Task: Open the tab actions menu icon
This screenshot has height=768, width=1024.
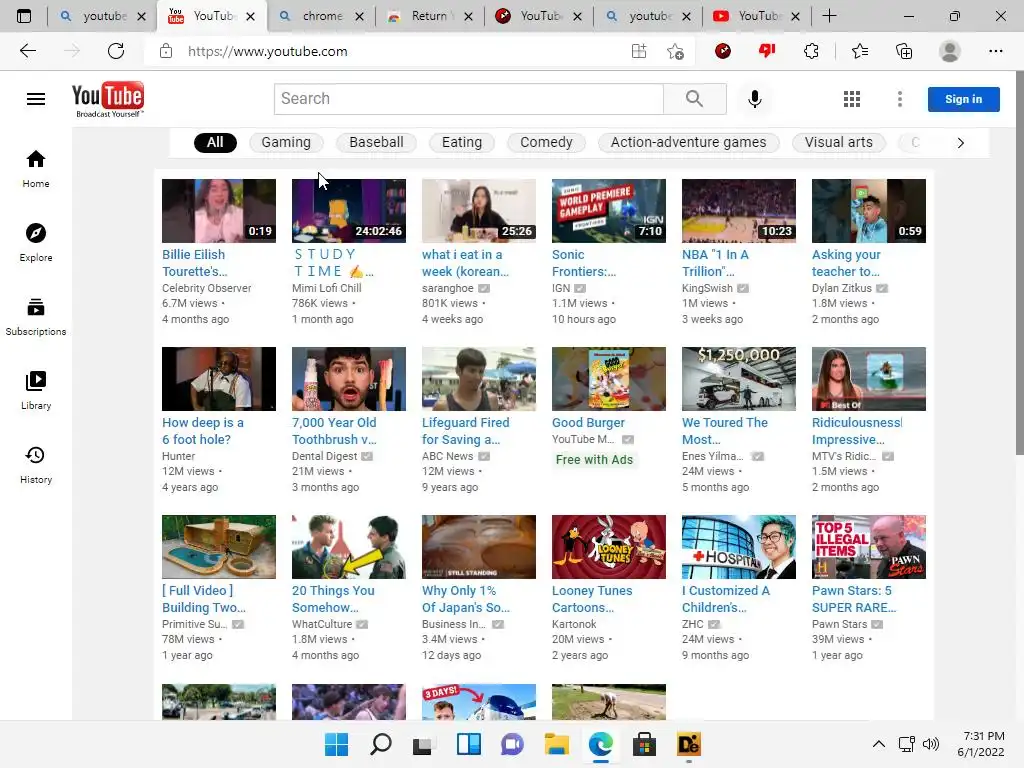Action: coord(24,16)
